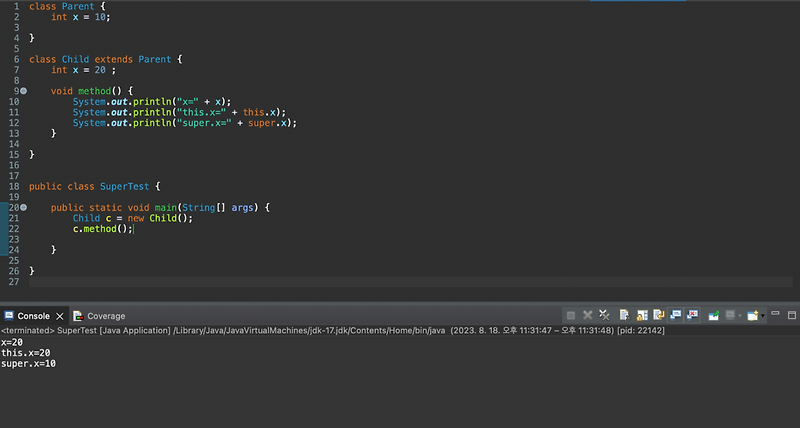Open the Display Selected Console dropdown arrow
Screen dimensions: 800x428
click(740, 316)
